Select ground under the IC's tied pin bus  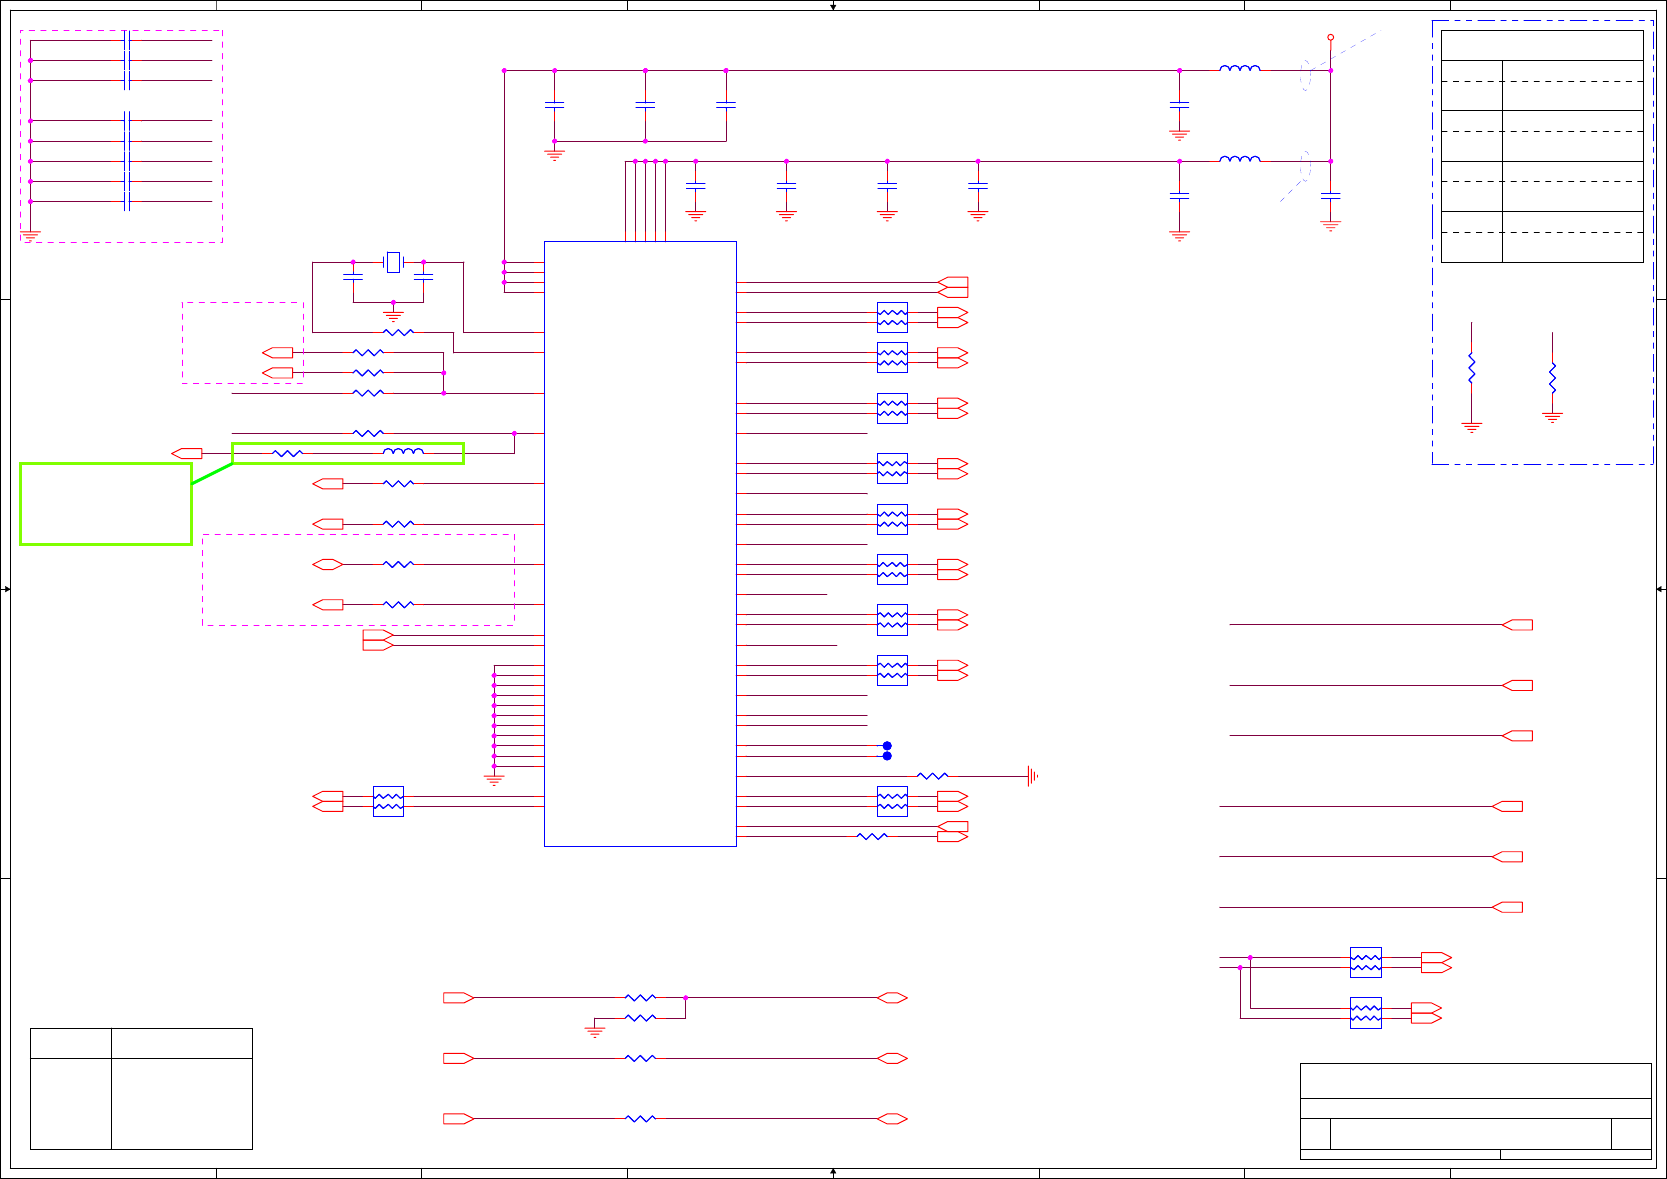click(x=494, y=780)
